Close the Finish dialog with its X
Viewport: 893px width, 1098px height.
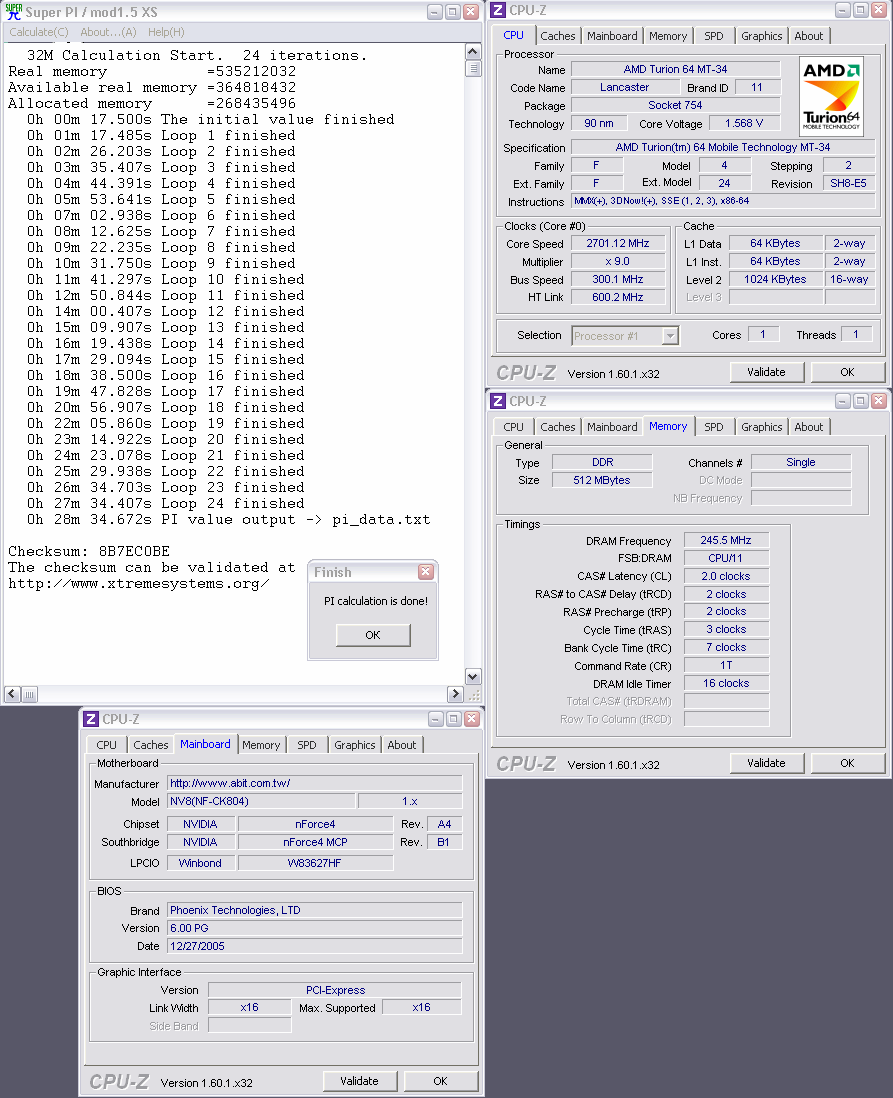click(426, 572)
